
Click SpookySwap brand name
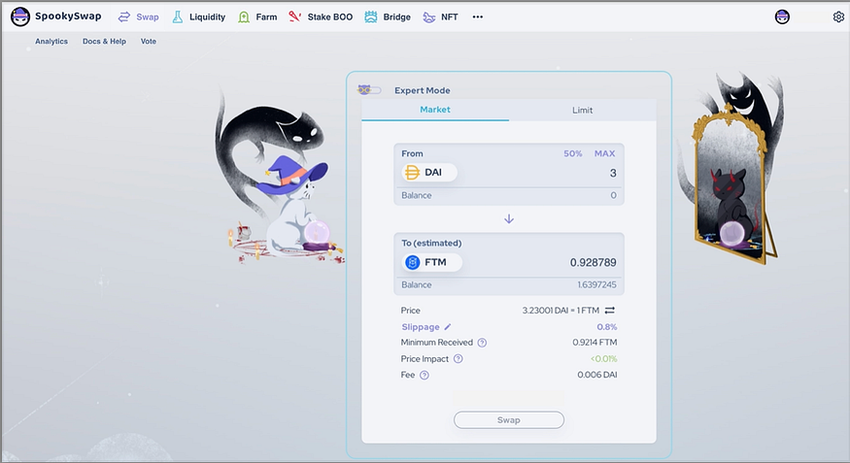[68, 16]
